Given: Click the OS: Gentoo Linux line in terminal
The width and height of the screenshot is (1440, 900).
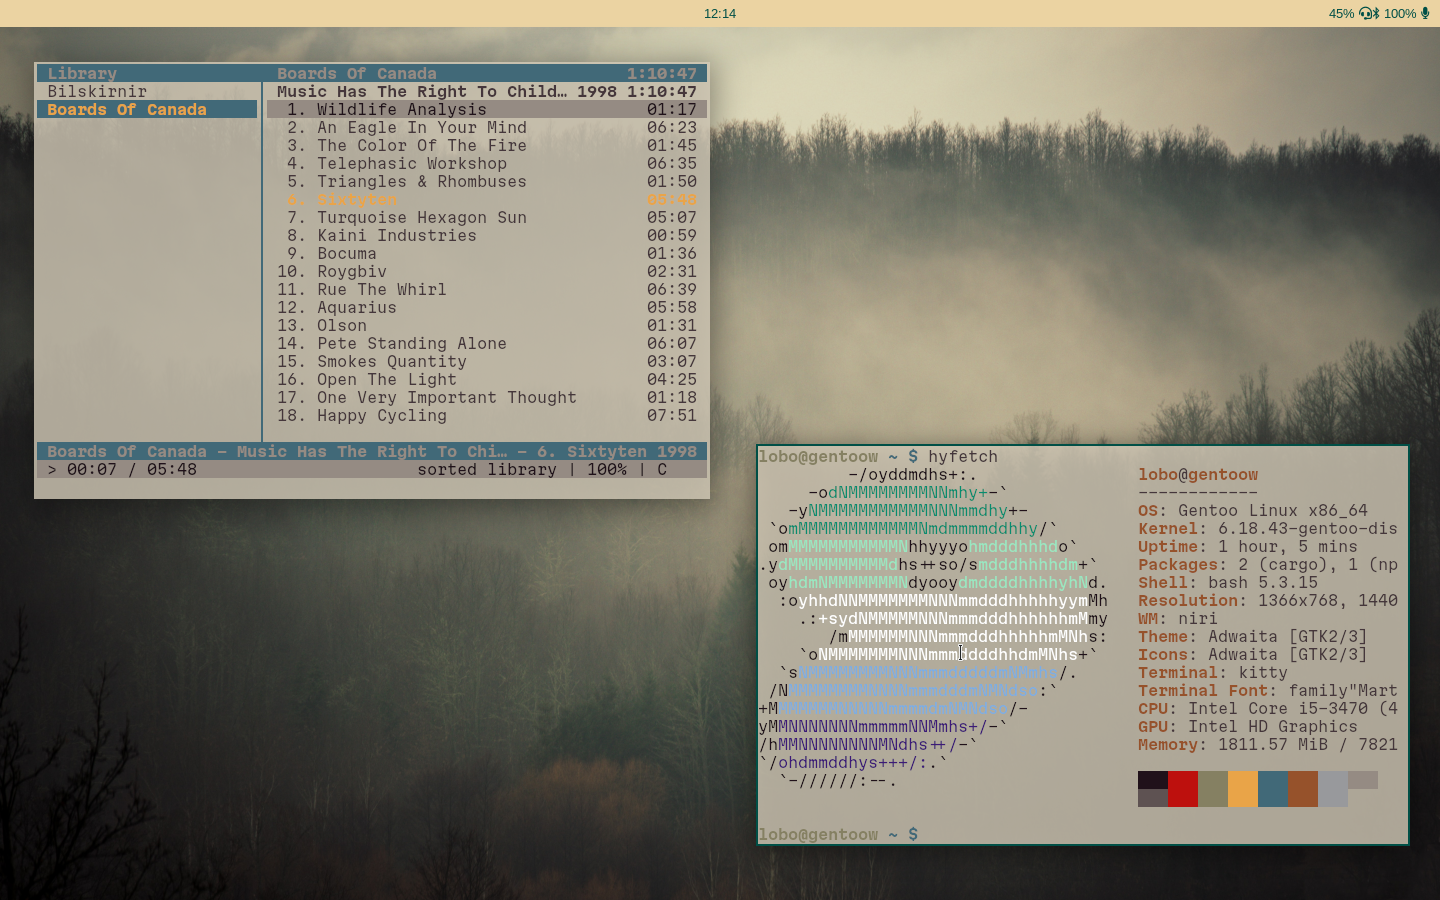Looking at the screenshot, I should [x=1253, y=510].
